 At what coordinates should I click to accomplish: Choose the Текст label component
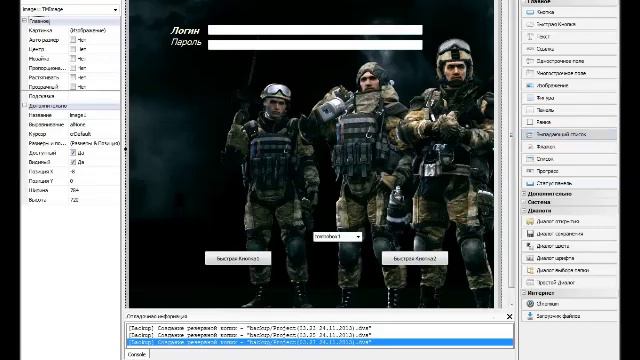[569, 37]
